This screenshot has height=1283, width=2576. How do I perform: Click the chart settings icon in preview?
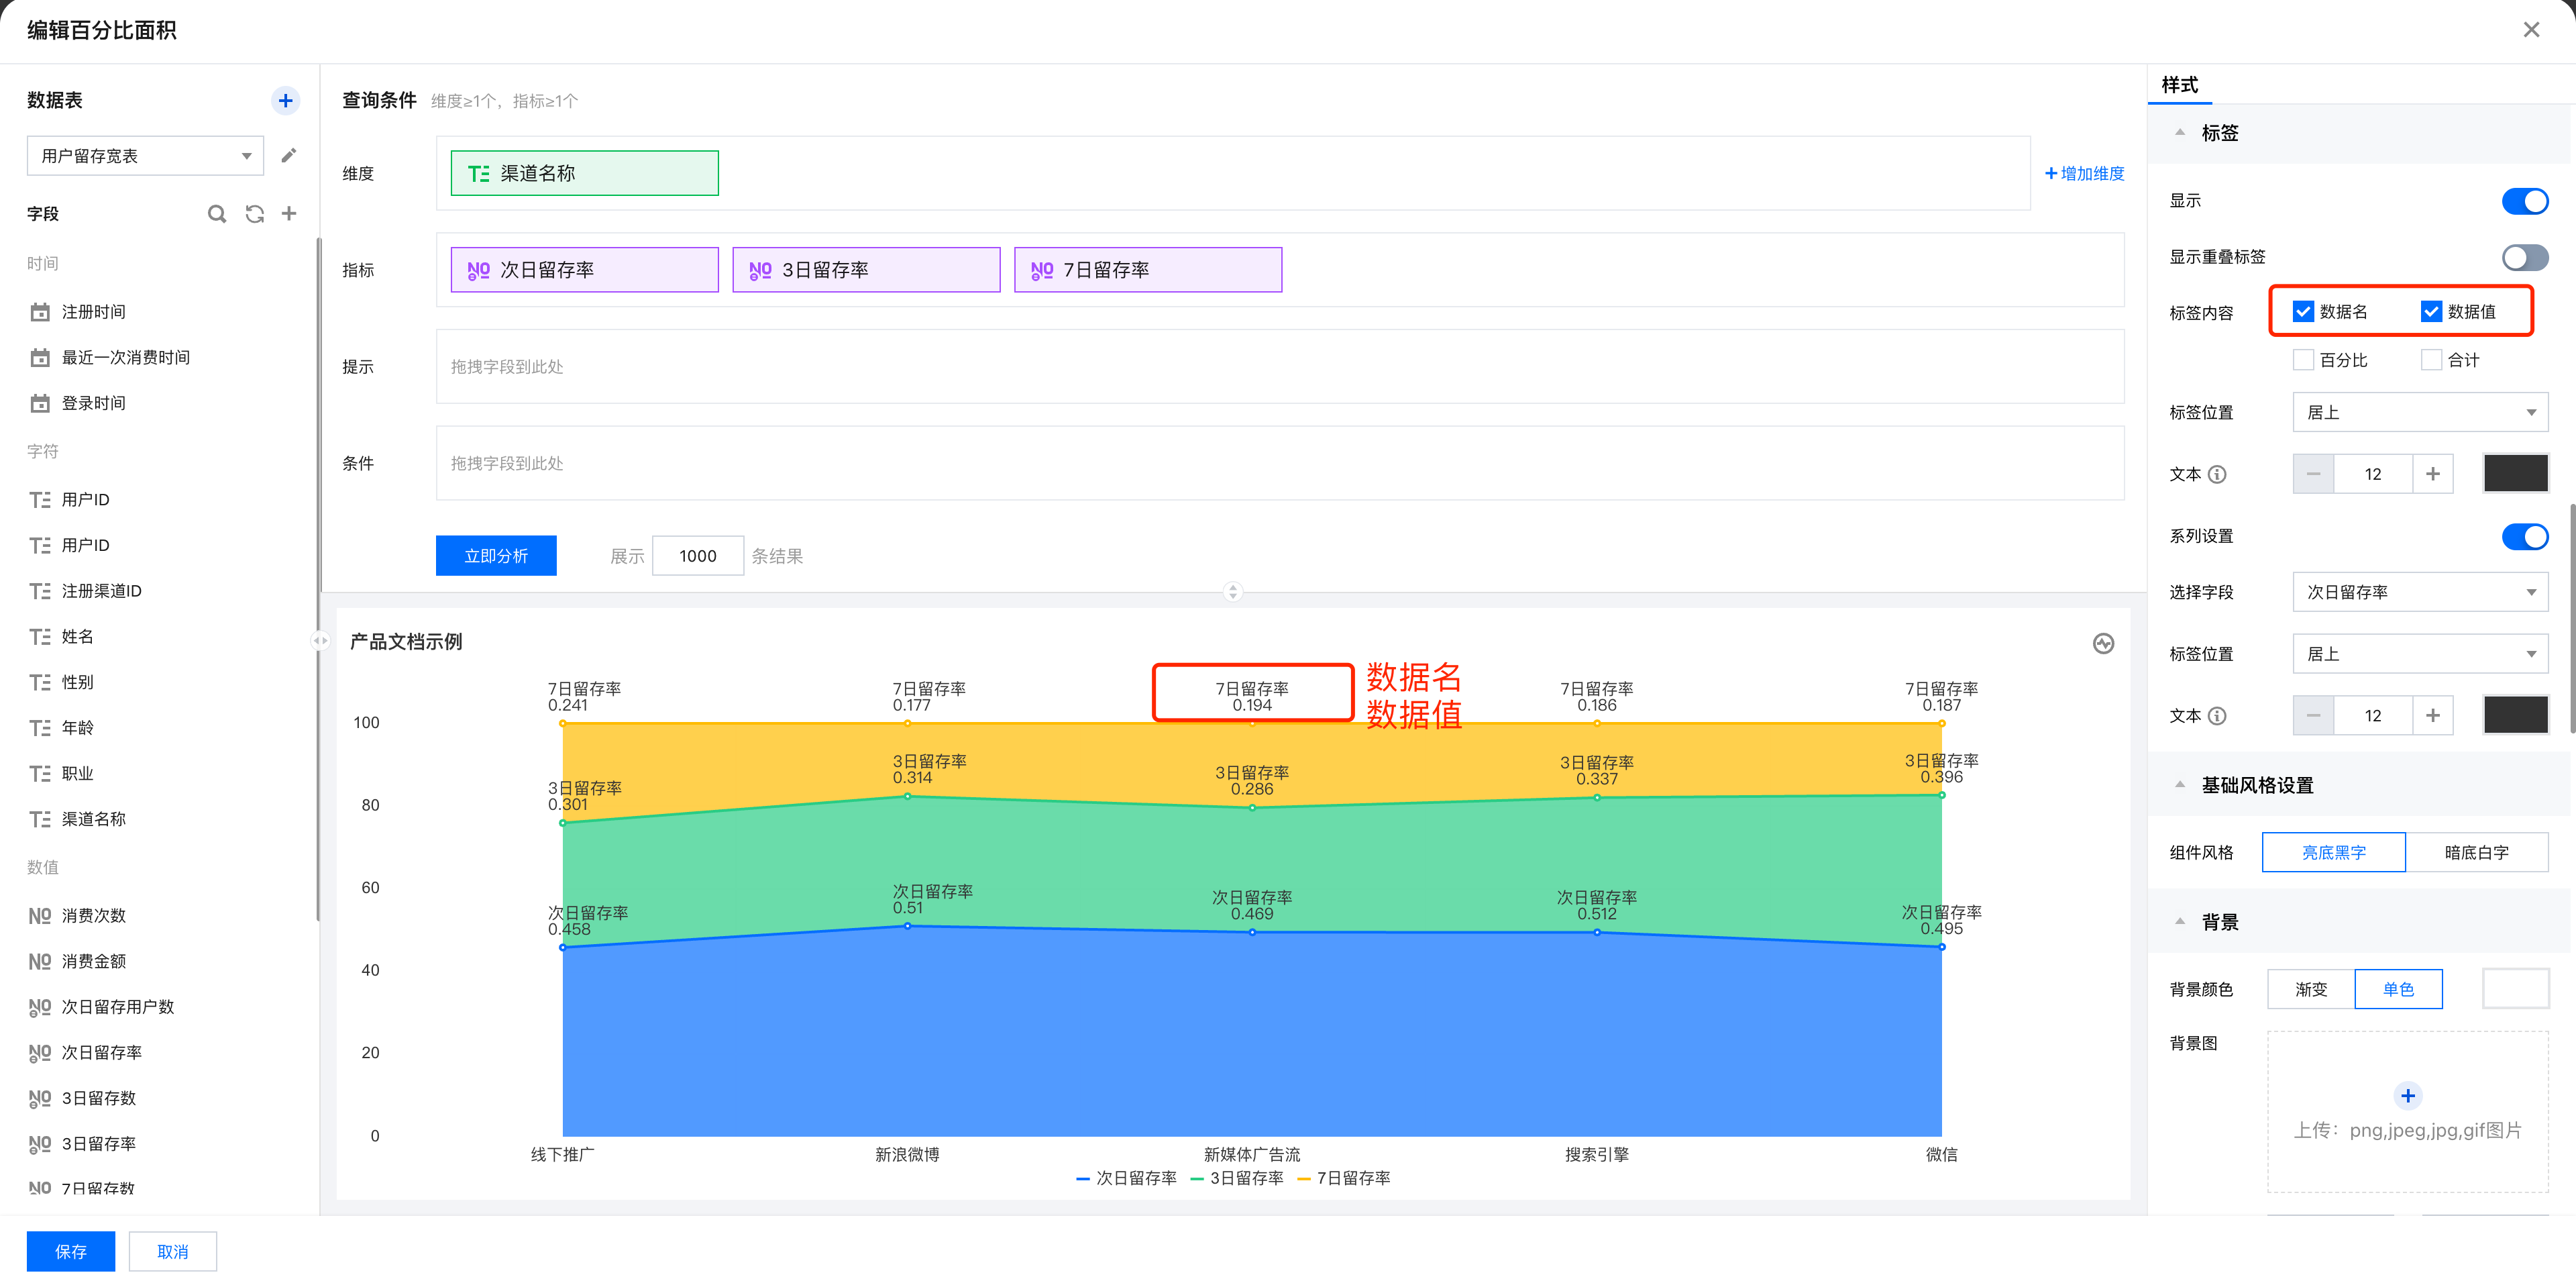2103,643
